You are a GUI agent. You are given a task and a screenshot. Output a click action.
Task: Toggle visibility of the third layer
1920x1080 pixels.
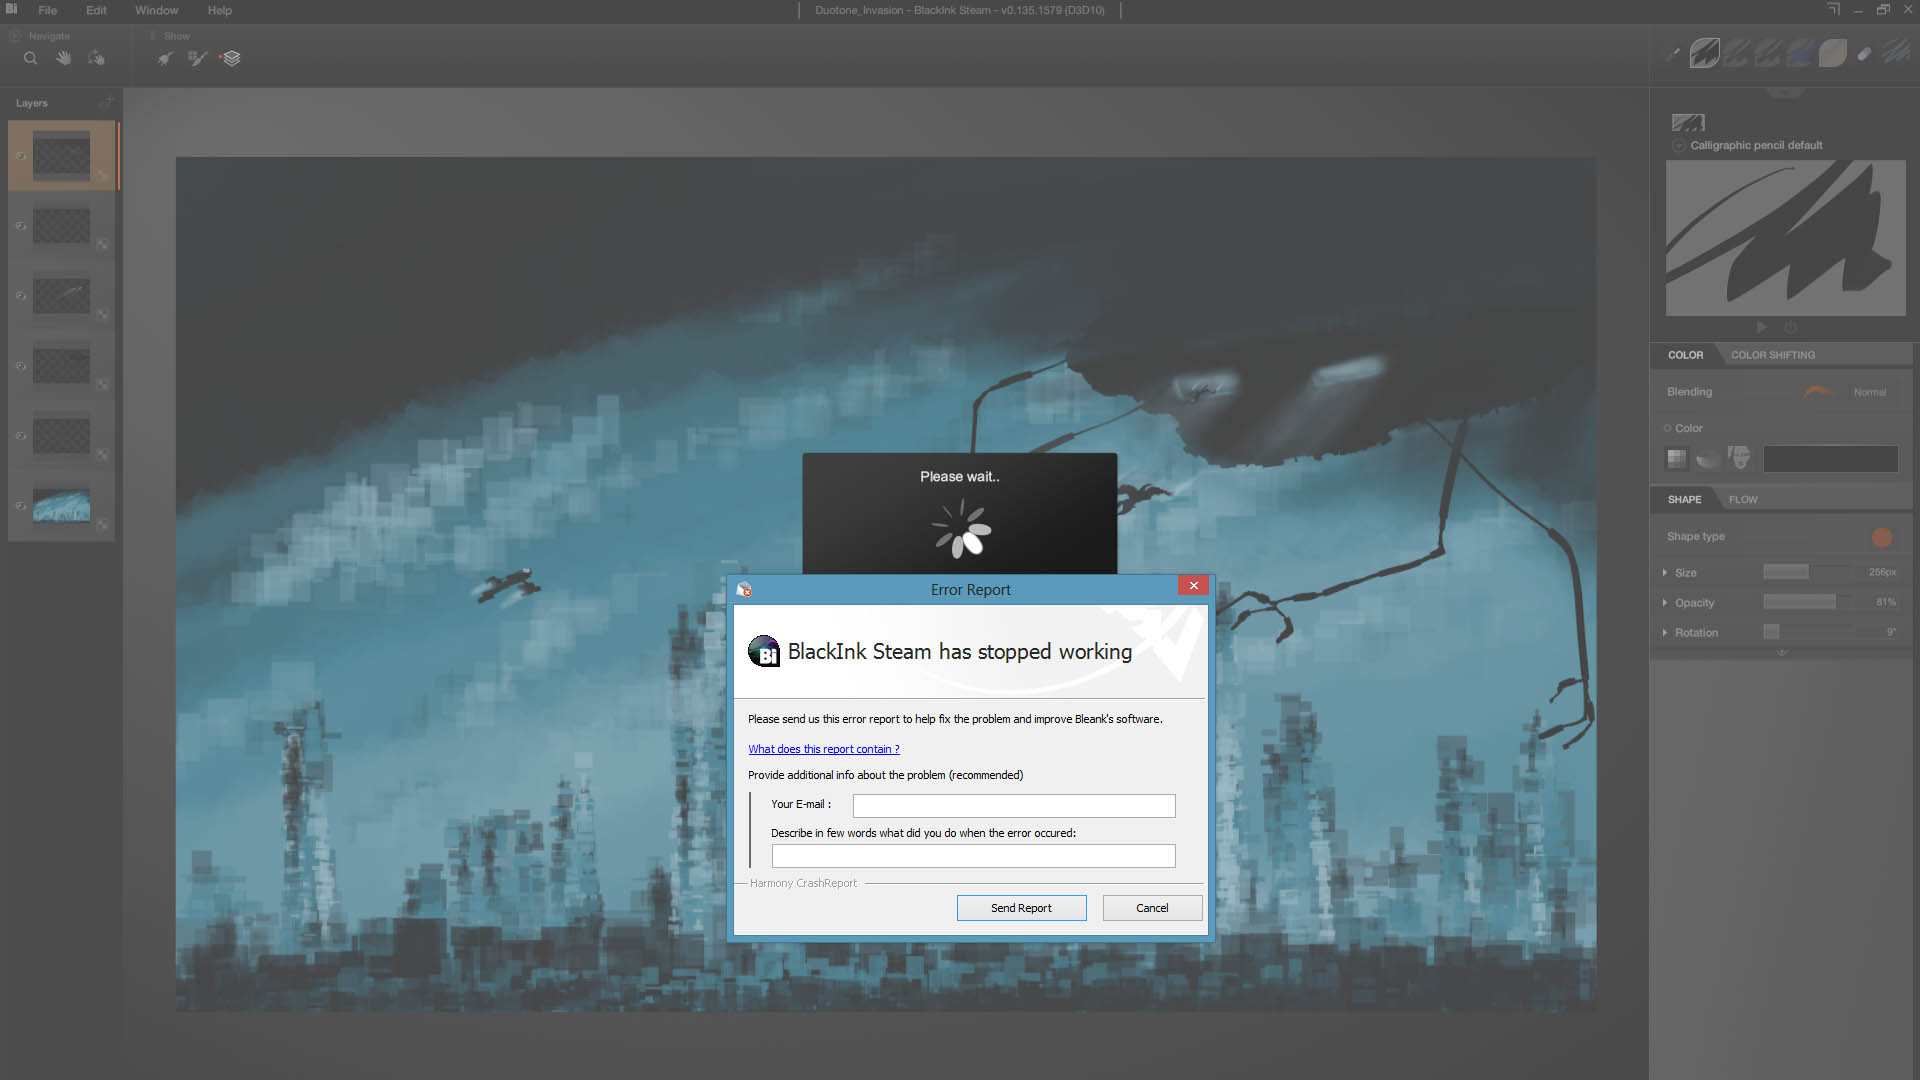click(x=21, y=296)
